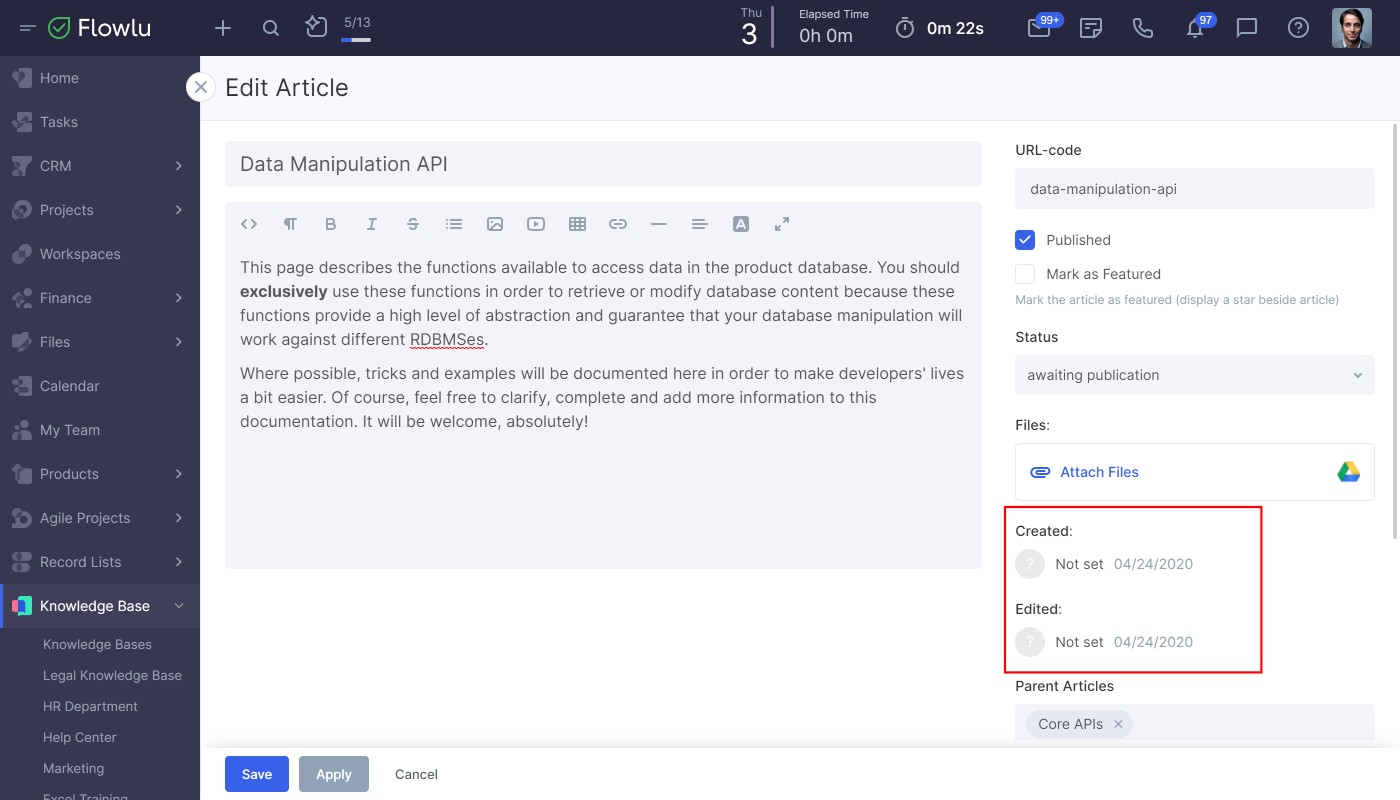Check Mark as Featured
The height and width of the screenshot is (800, 1400).
(1025, 274)
